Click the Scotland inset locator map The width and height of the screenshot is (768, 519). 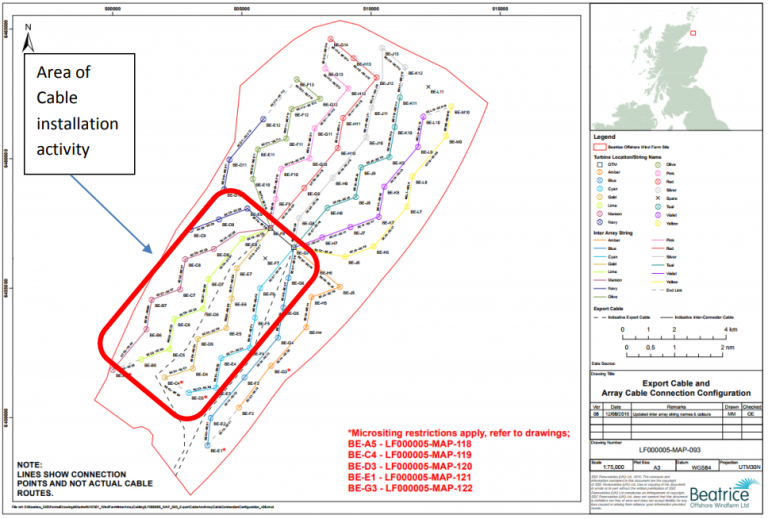(x=675, y=63)
